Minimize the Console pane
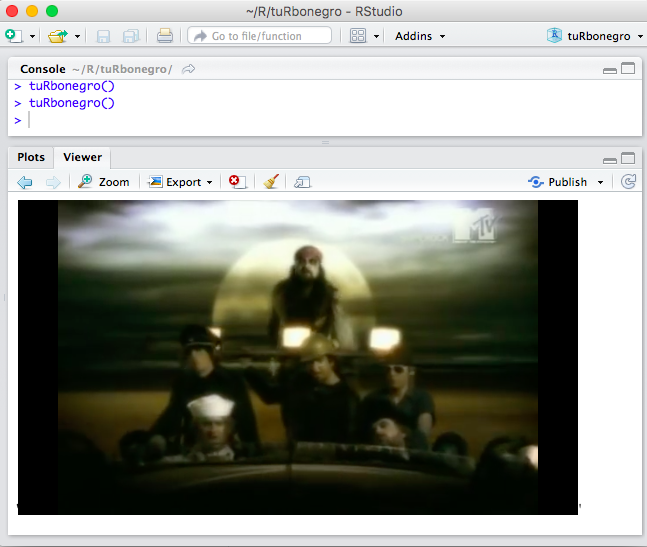 tap(610, 71)
